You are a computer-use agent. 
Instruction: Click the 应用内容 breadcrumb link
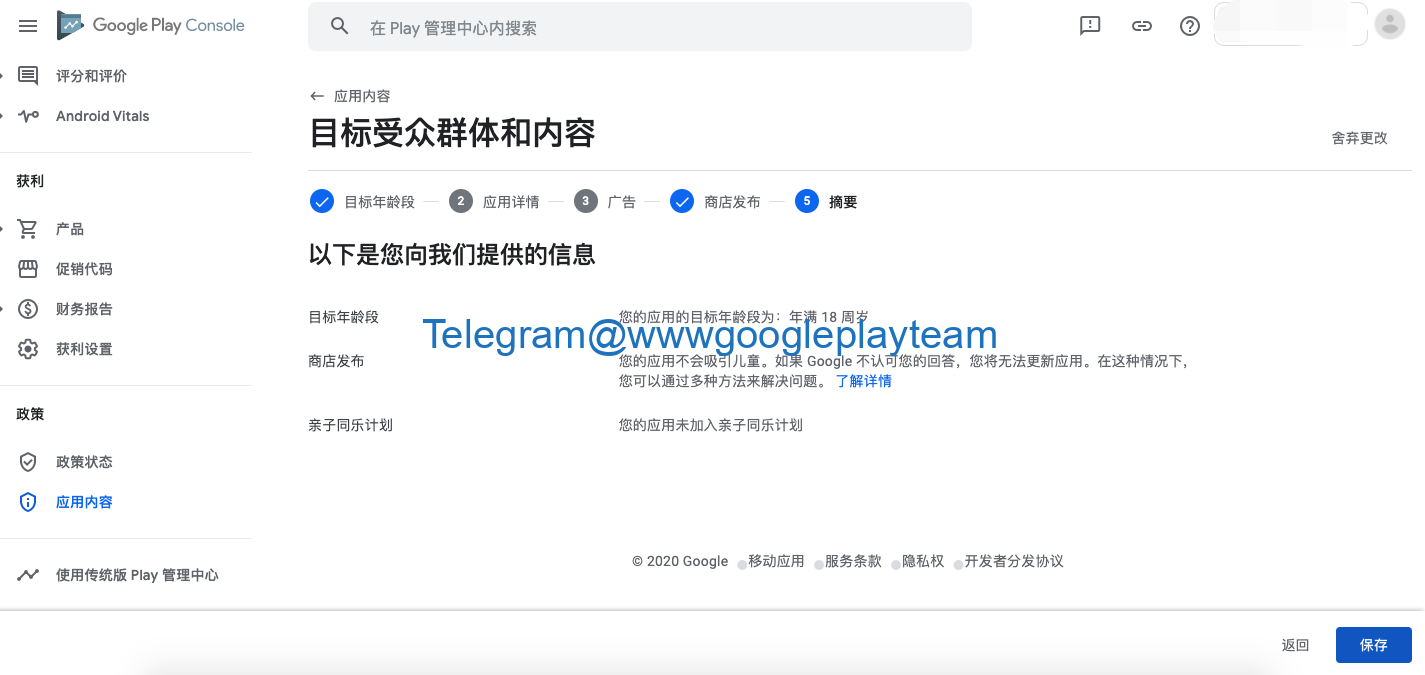pos(362,96)
